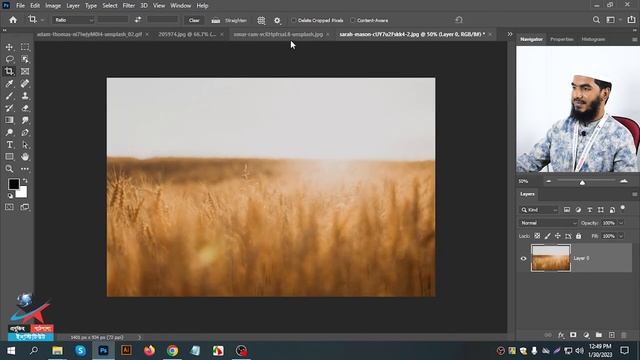Select the Rectangle shape tool

pyautogui.click(x=9, y=157)
